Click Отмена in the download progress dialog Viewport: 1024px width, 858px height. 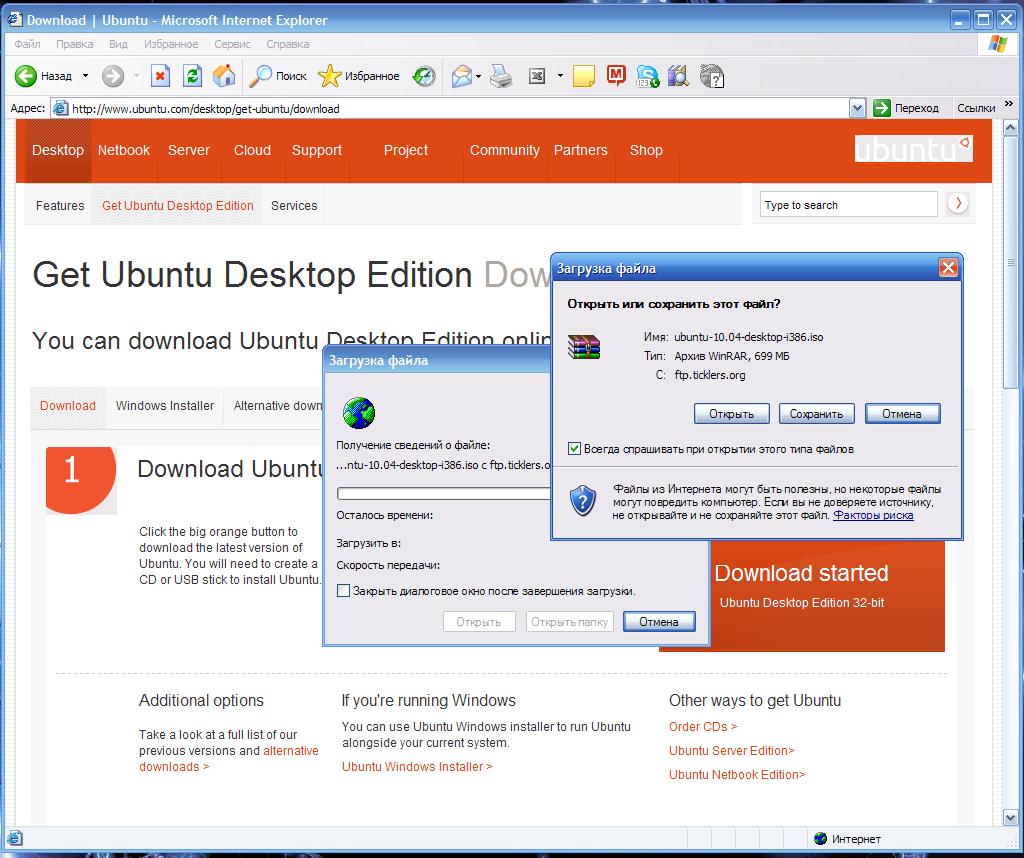(x=658, y=621)
